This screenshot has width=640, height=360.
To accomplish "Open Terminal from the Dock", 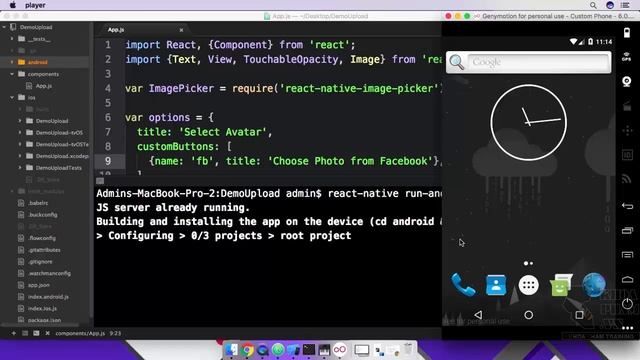I will [309, 350].
